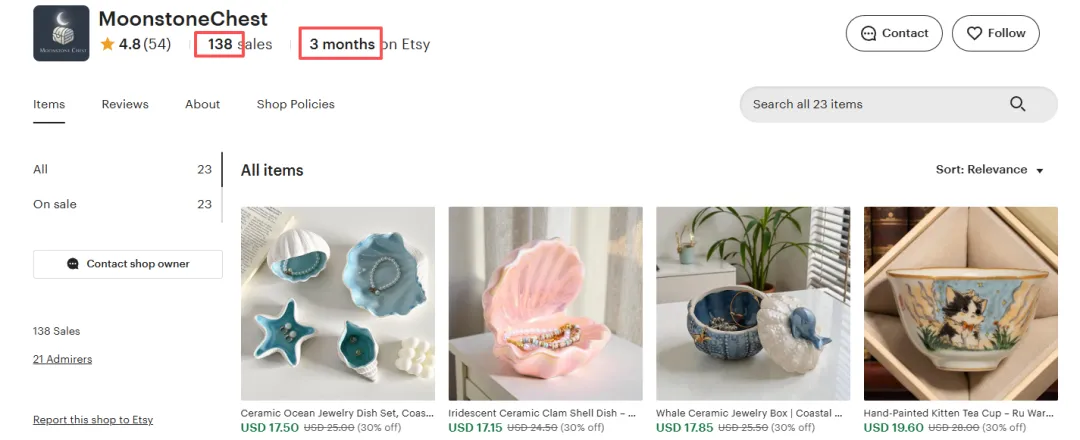The image size is (1080, 440).
Task: Open the Hand-Painted Kitten Tea Cup image
Action: point(961,304)
